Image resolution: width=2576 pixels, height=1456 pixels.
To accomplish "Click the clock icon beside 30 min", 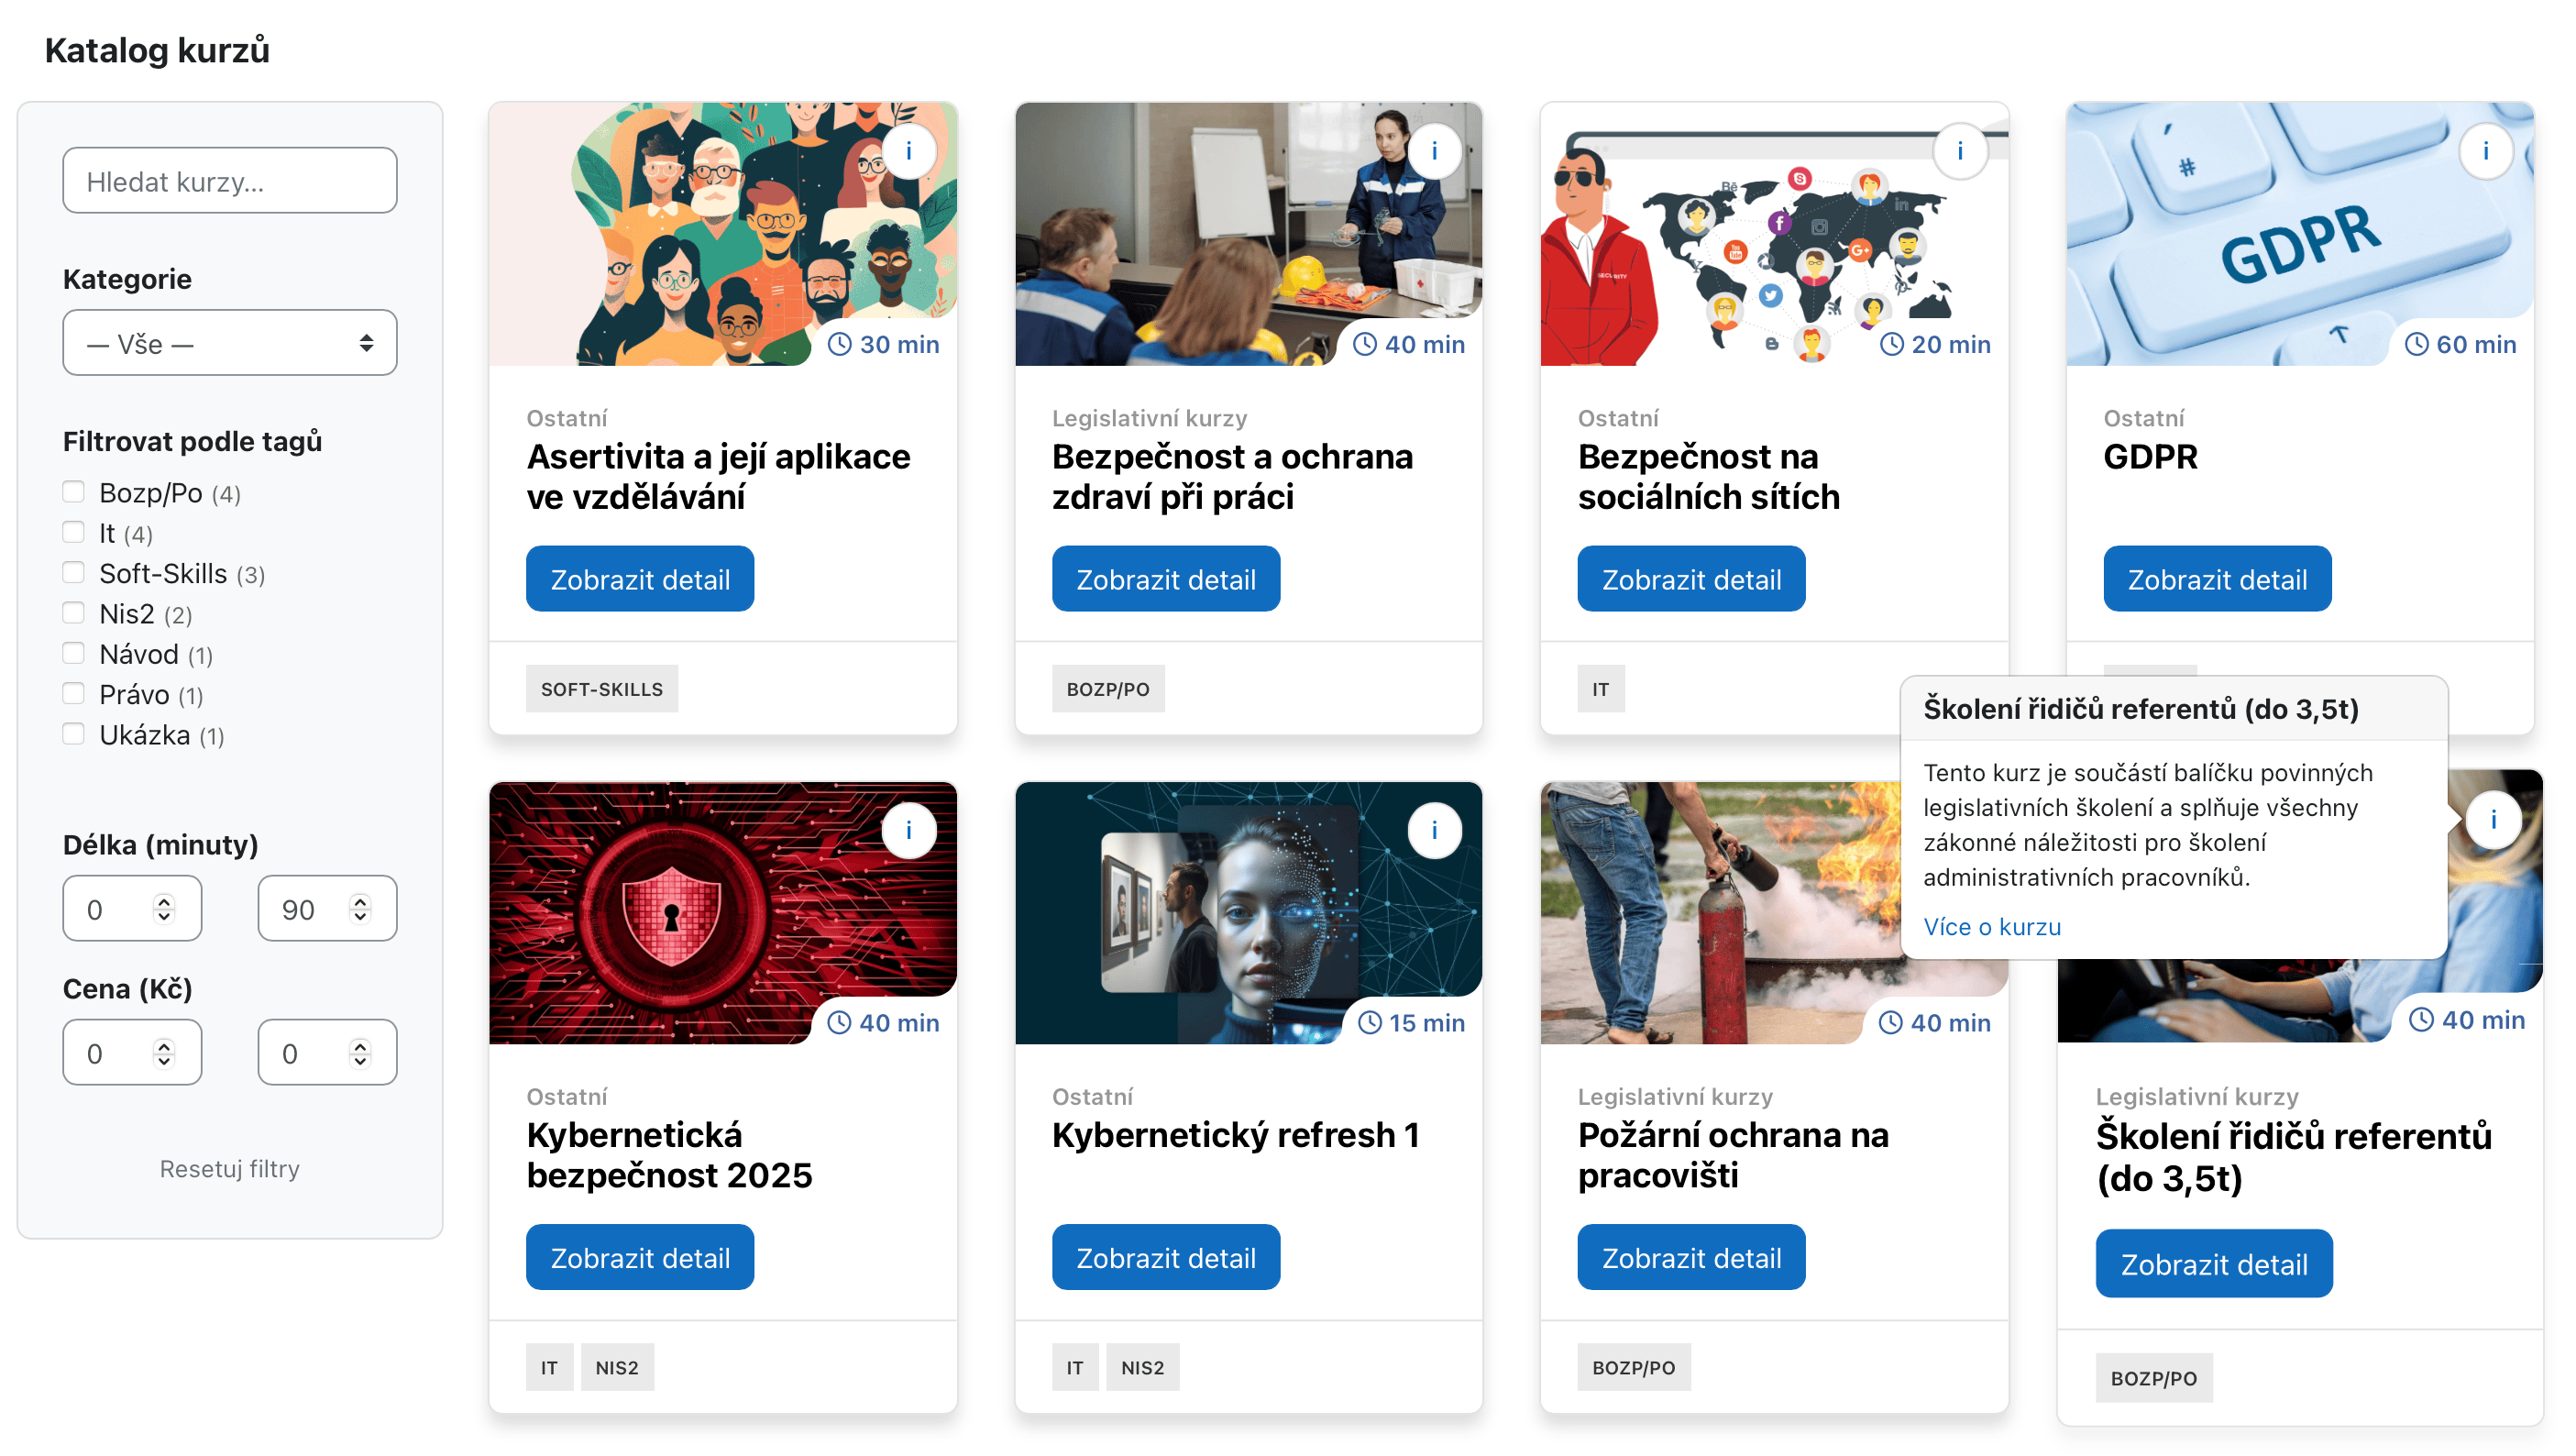I will click(x=840, y=344).
